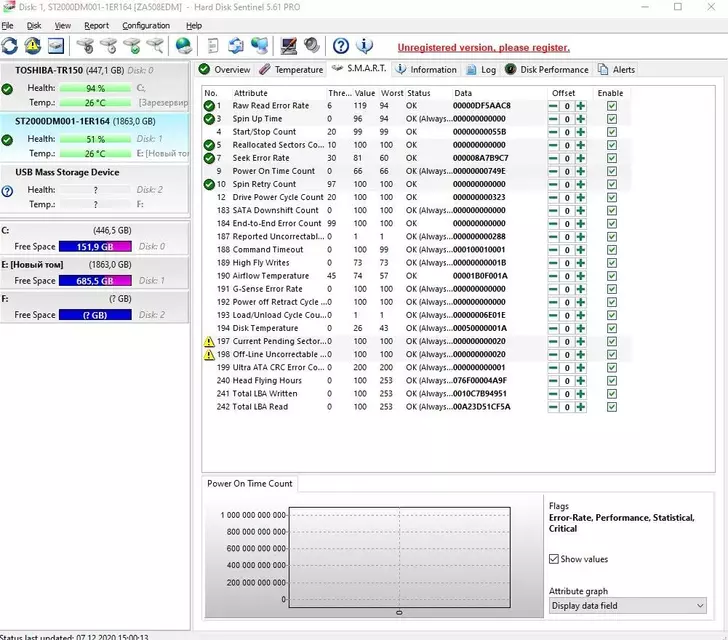Click the E: free space bar 685,5 GB
Viewport: 728px width, 640px height.
coord(95,281)
